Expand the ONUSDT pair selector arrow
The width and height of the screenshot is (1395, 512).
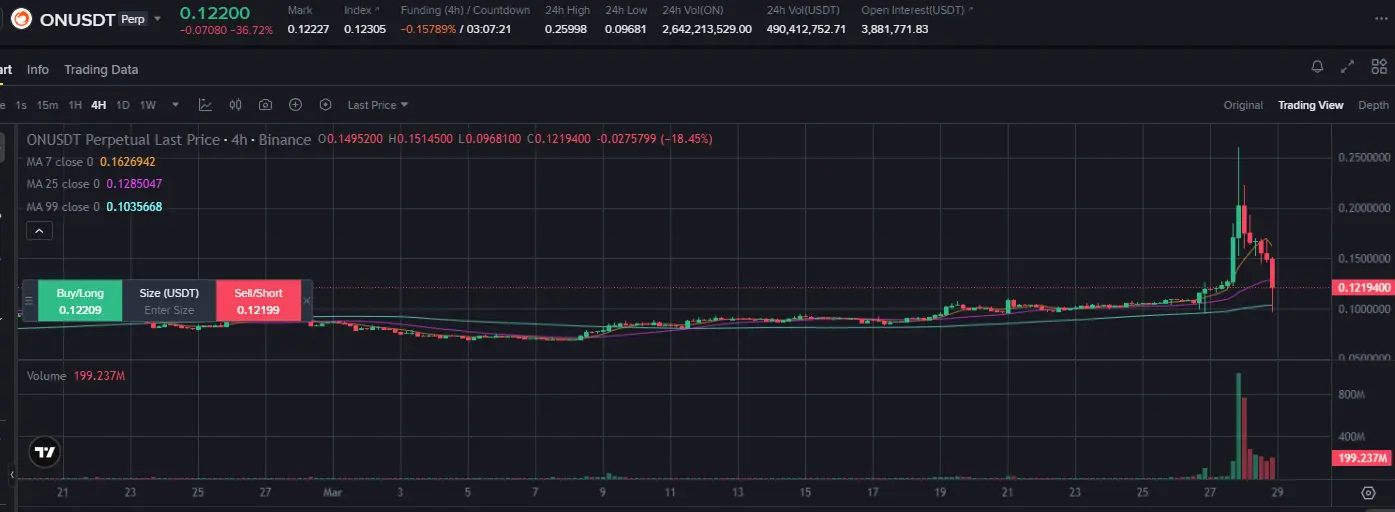pyautogui.click(x=157, y=19)
